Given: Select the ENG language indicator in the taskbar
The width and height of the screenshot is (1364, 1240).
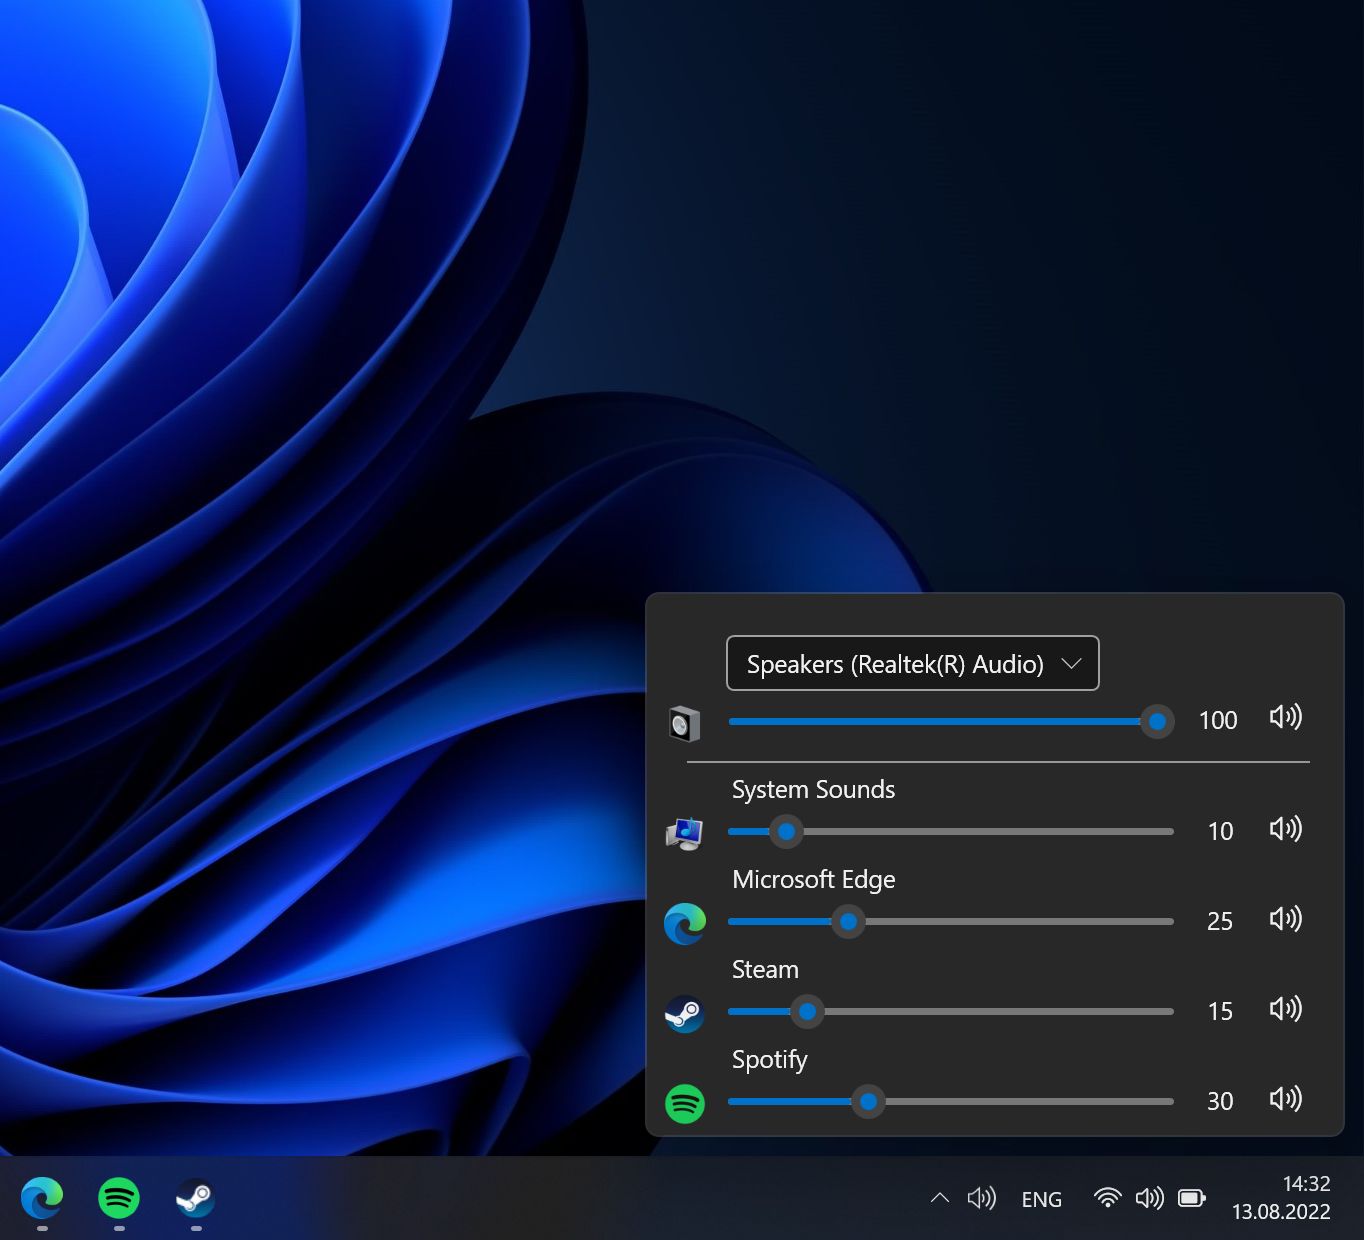Looking at the screenshot, I should click(x=1042, y=1199).
